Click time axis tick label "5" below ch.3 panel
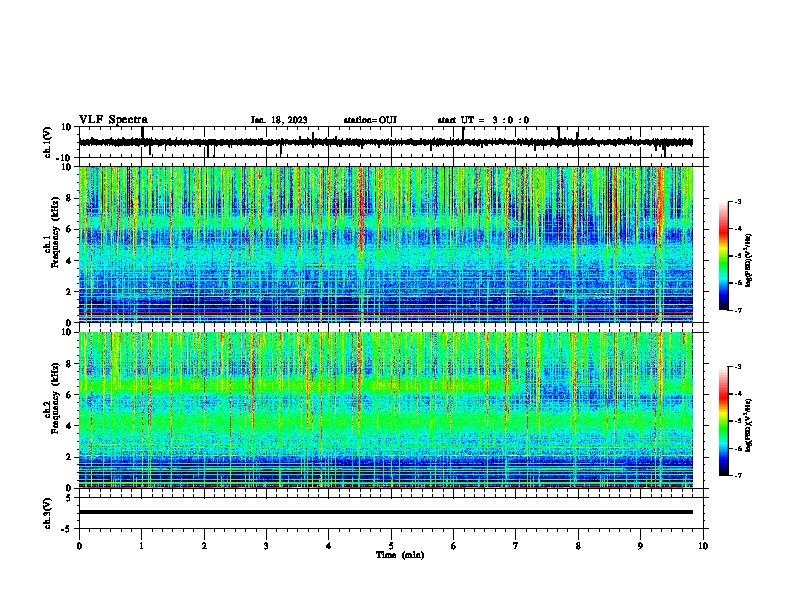The image size is (792, 612). pos(391,545)
